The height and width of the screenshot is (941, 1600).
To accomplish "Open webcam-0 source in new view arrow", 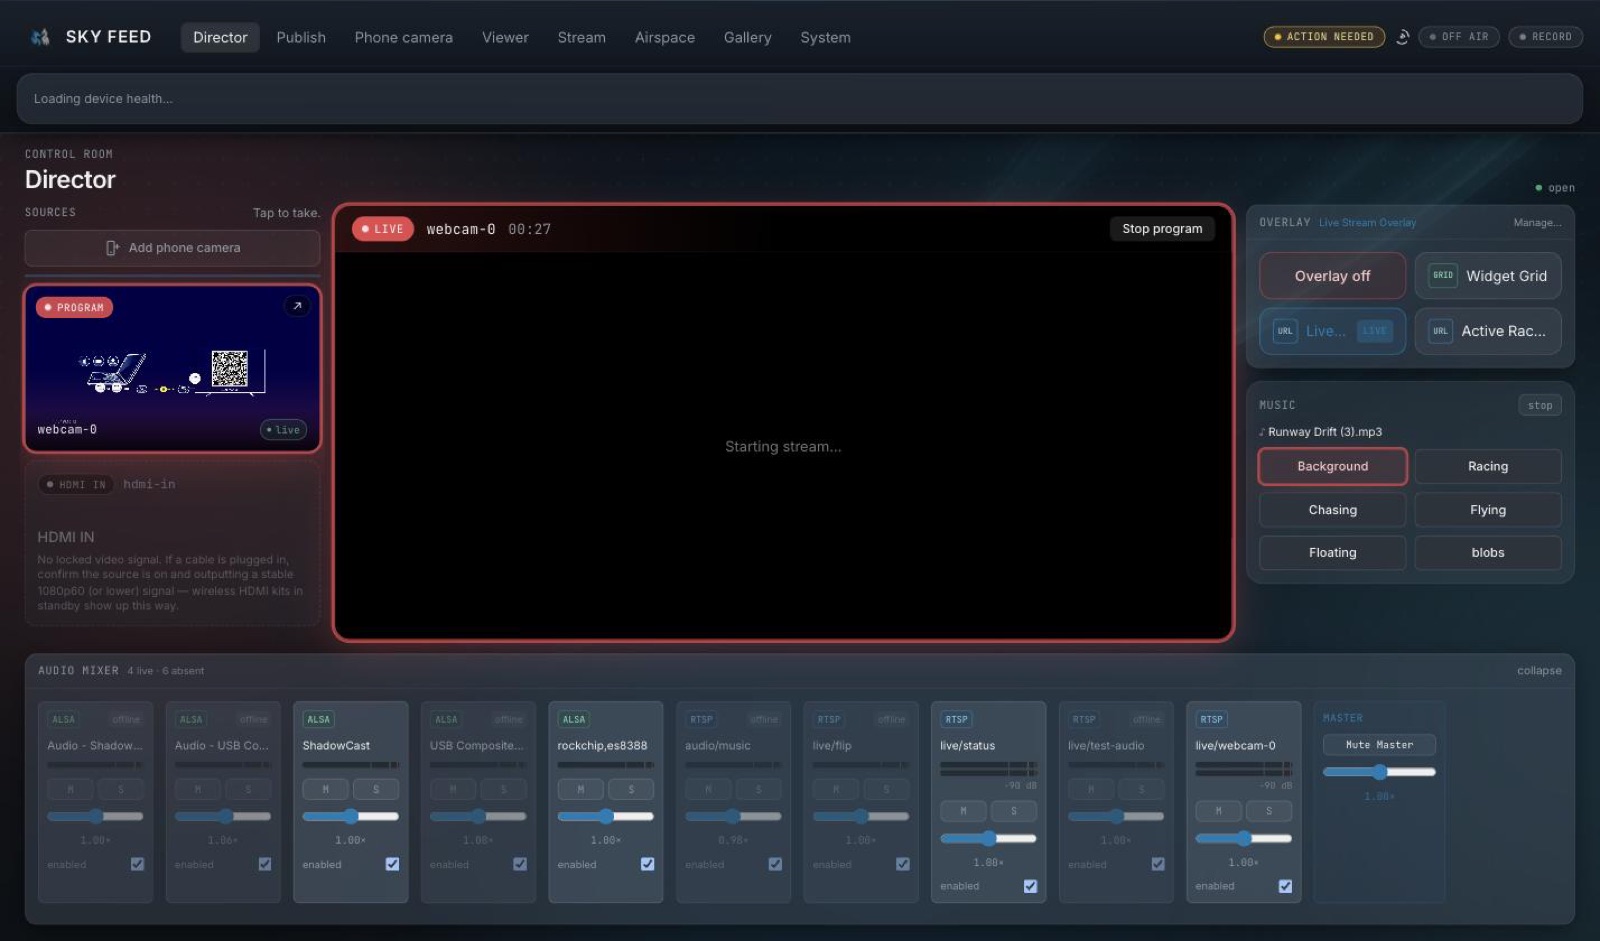I will 297,306.
